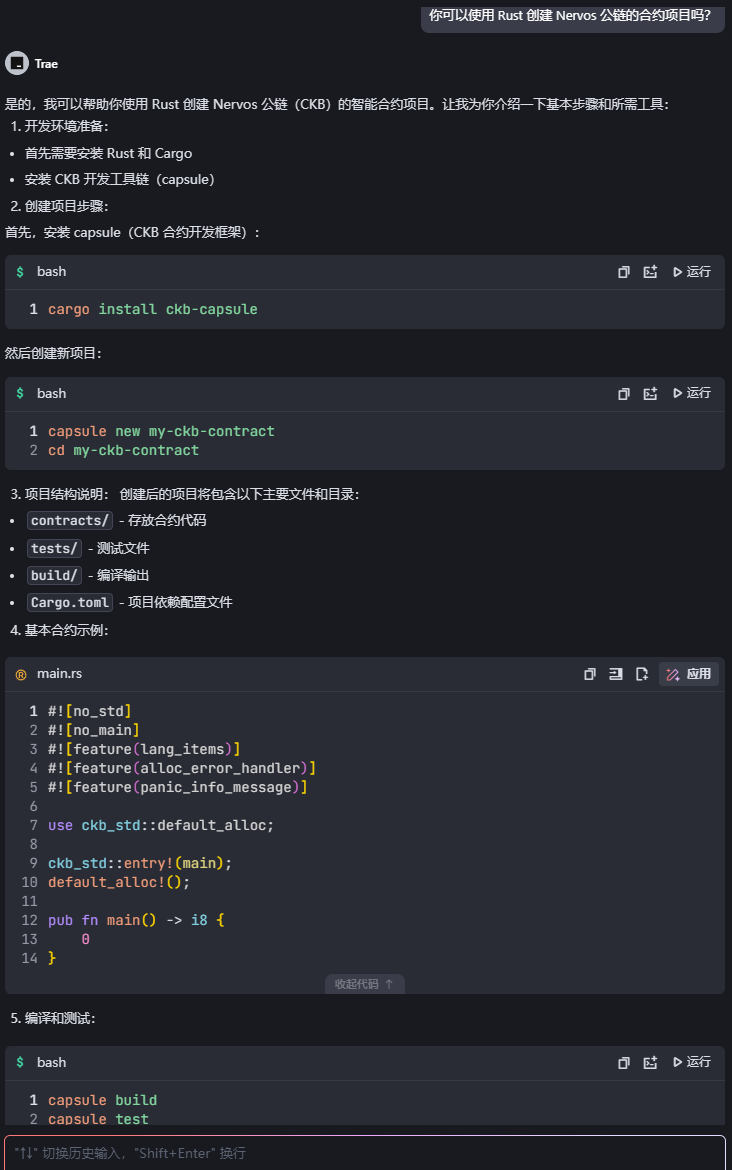Click the dollar icon of capsule build bash block

tap(20, 1063)
